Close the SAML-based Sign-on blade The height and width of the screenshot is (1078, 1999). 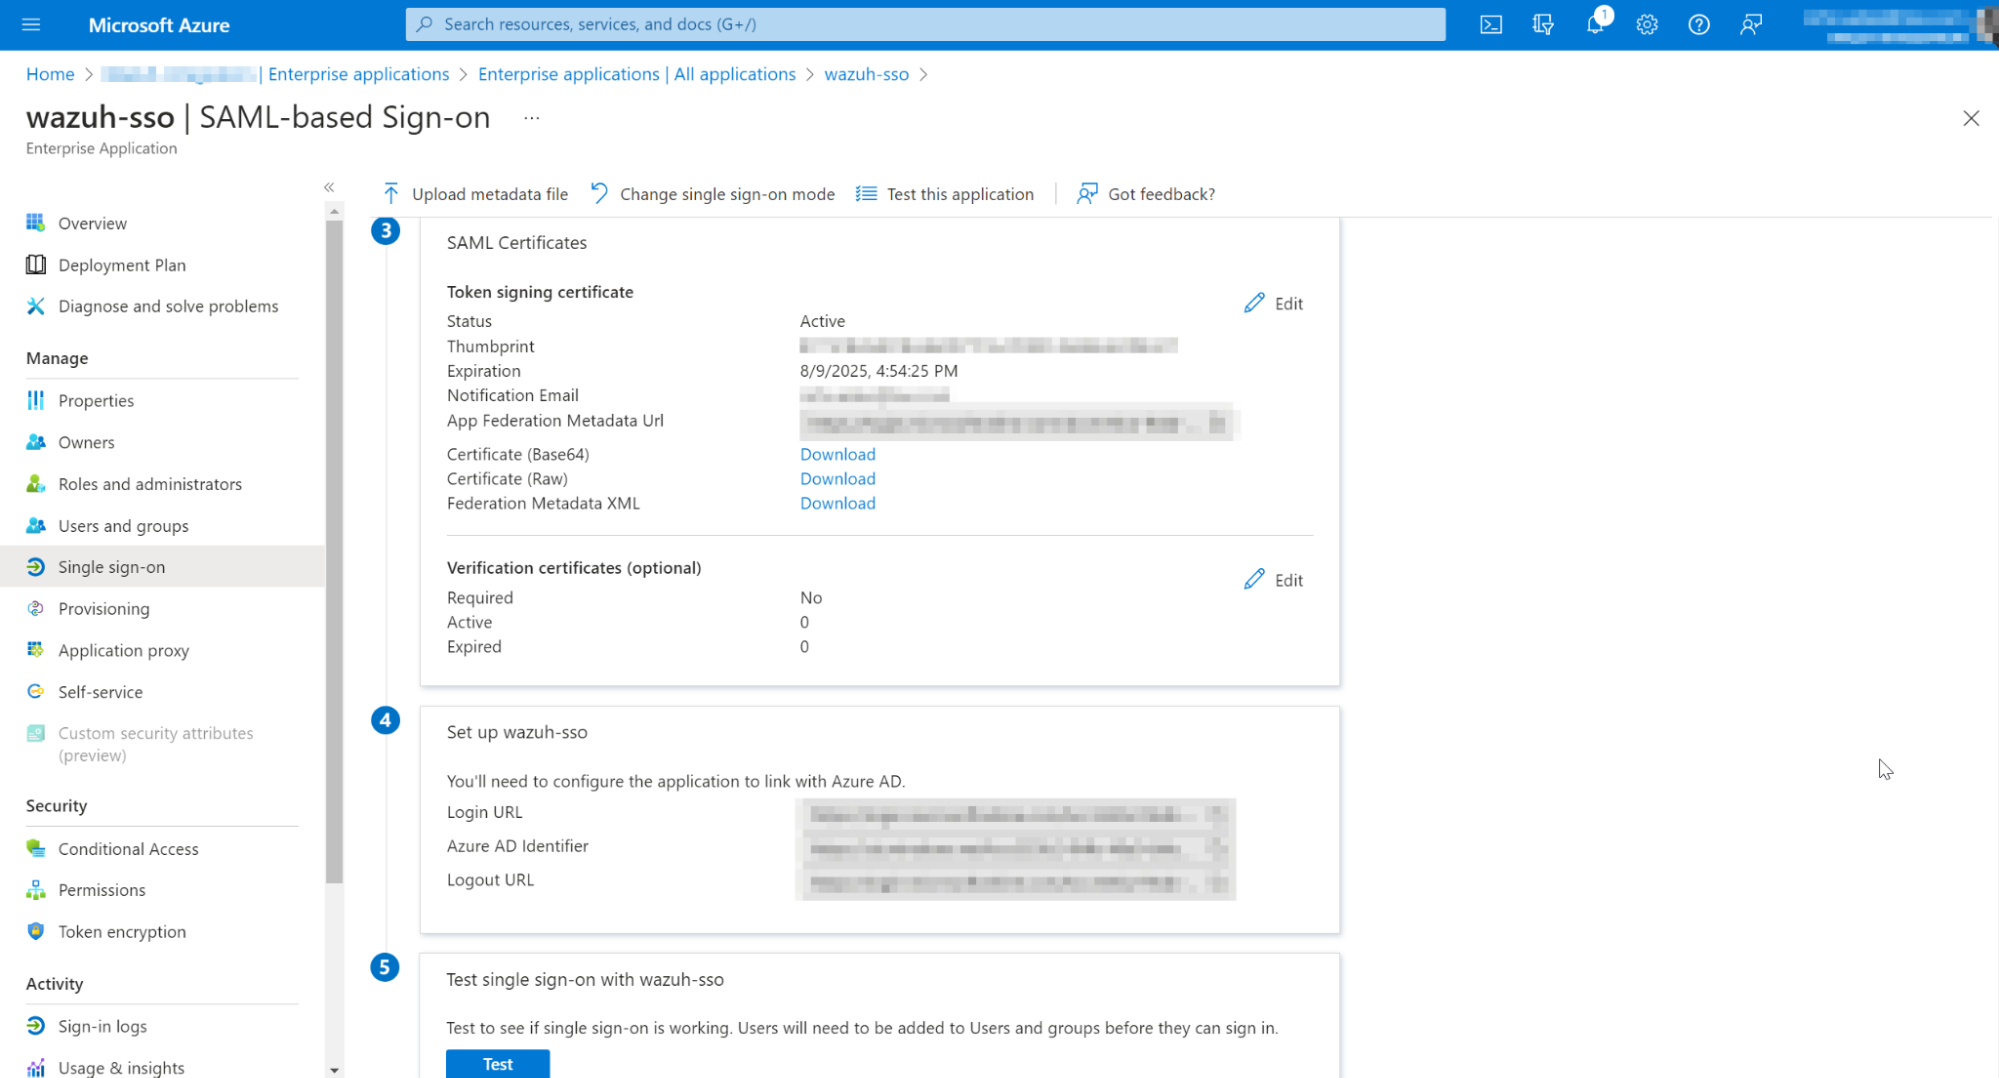(1970, 118)
